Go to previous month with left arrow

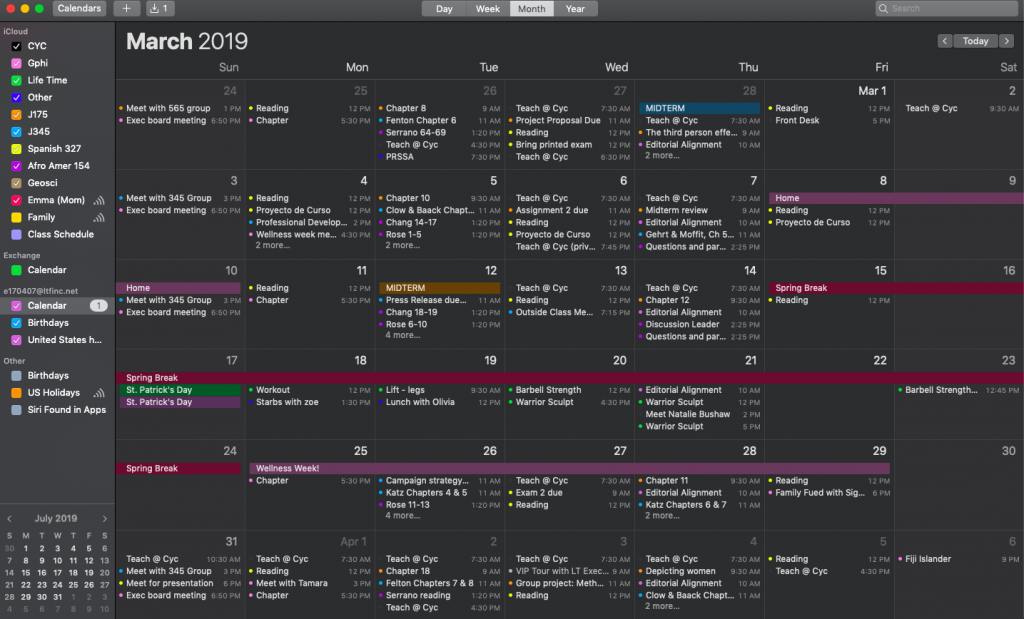click(x=945, y=41)
